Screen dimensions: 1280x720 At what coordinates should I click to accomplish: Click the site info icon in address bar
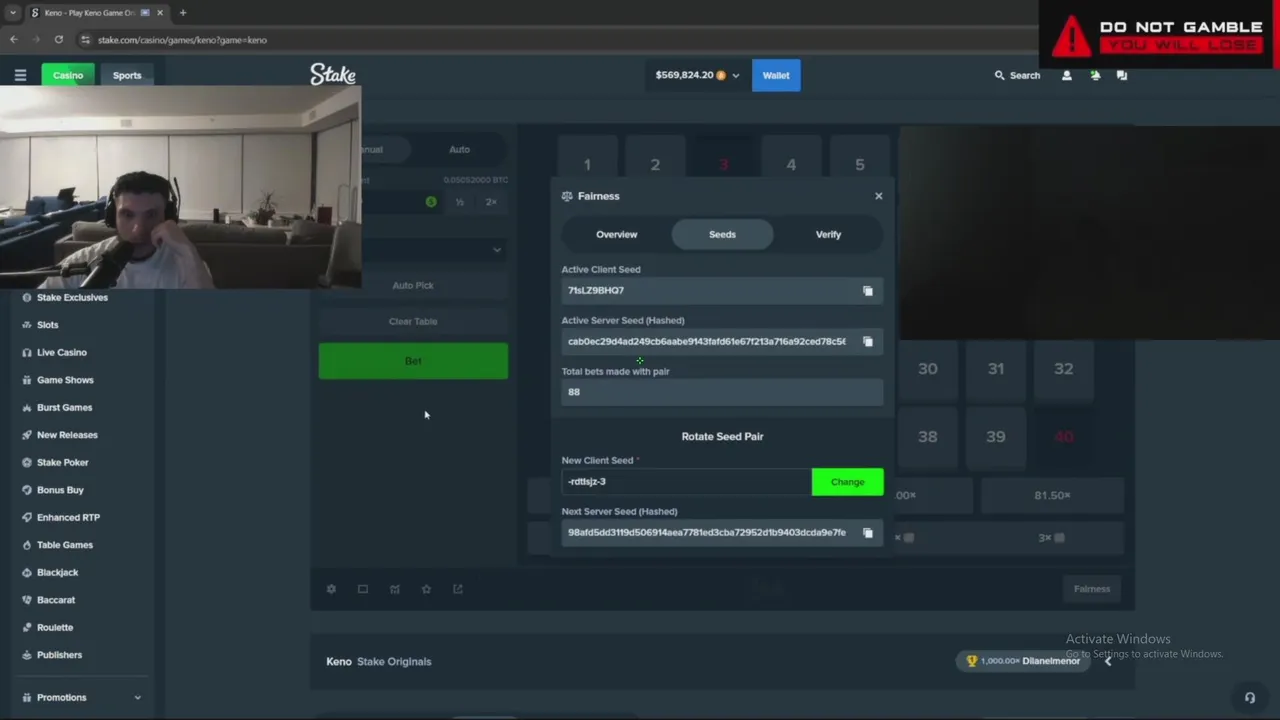coord(86,40)
